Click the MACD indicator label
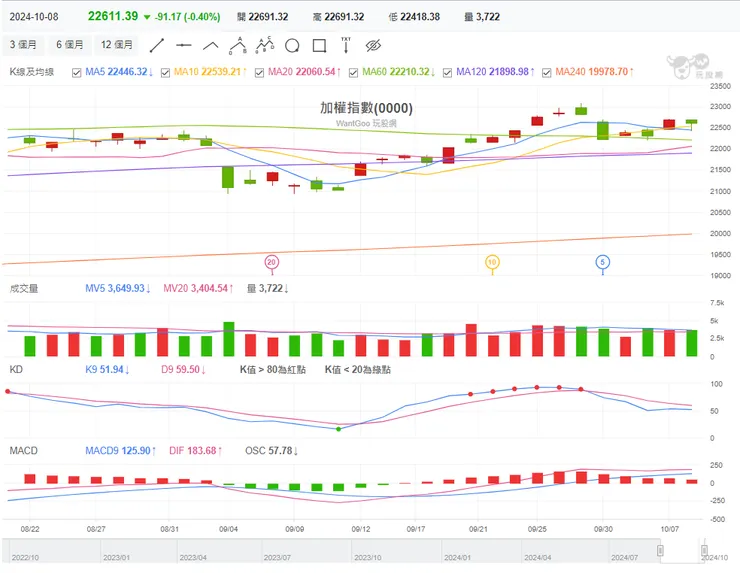Viewport: 740px width, 573px height. click(x=24, y=450)
